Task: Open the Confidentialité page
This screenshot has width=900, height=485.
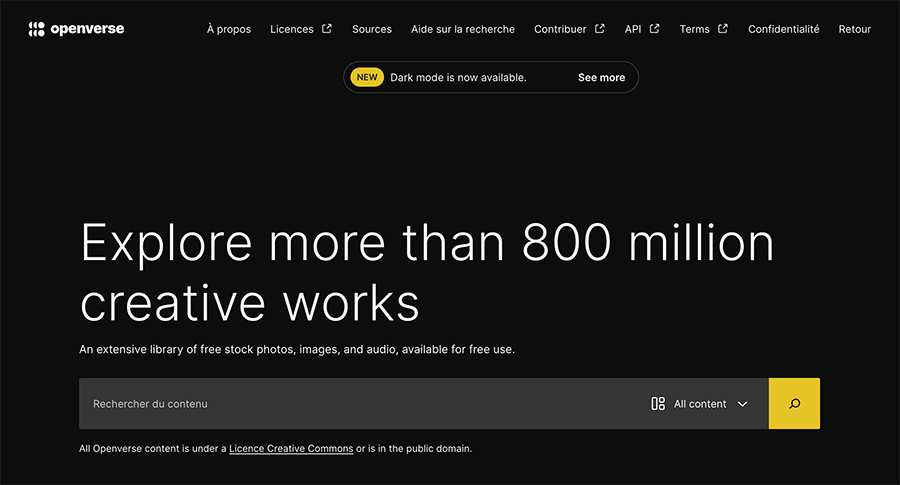Action: 783,29
